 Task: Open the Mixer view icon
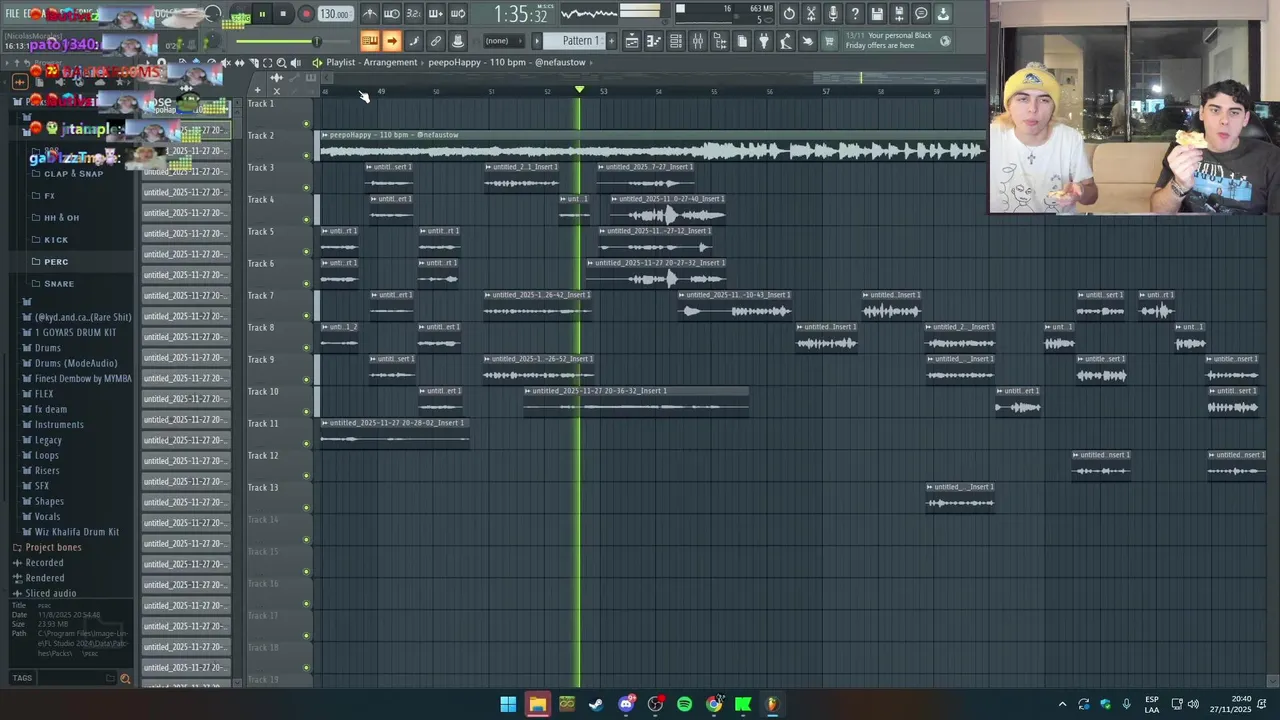click(698, 41)
